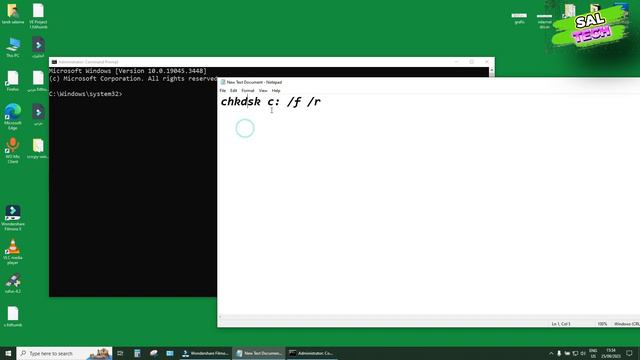640x360 pixels.
Task: Launch Microsoft Edge from the desktop
Action: click(x=13, y=117)
